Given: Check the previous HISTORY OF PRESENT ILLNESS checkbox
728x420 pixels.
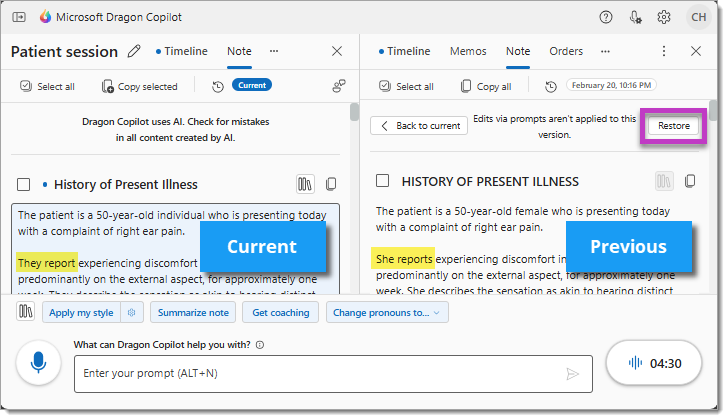Looking at the screenshot, I should [x=382, y=181].
